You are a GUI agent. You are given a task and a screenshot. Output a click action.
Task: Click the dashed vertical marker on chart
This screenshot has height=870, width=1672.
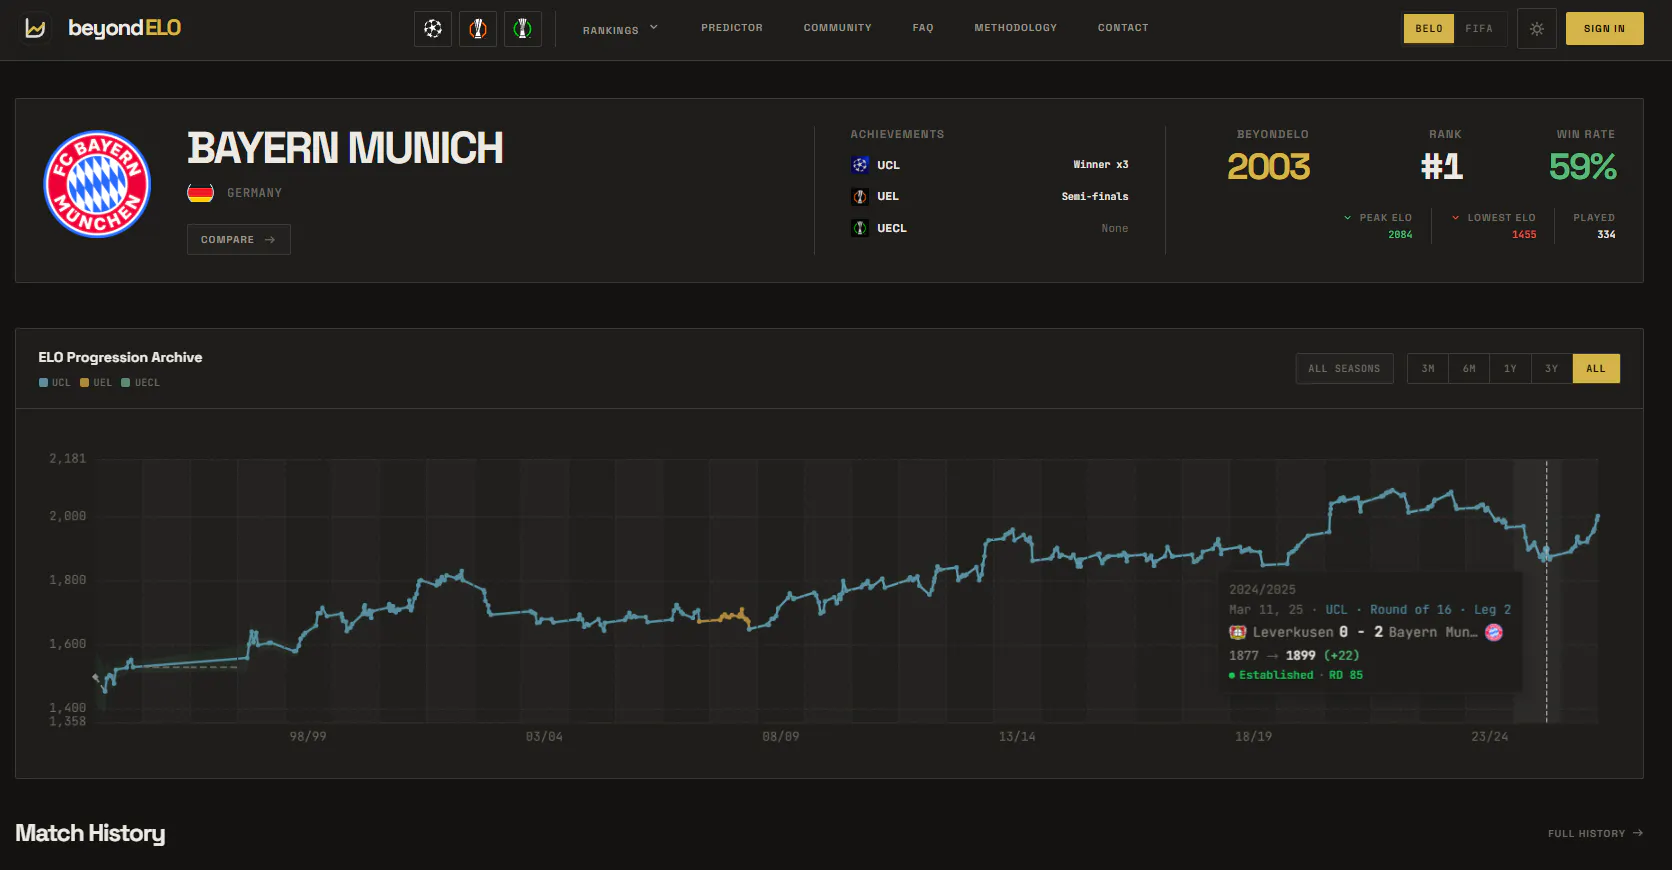tap(1546, 590)
